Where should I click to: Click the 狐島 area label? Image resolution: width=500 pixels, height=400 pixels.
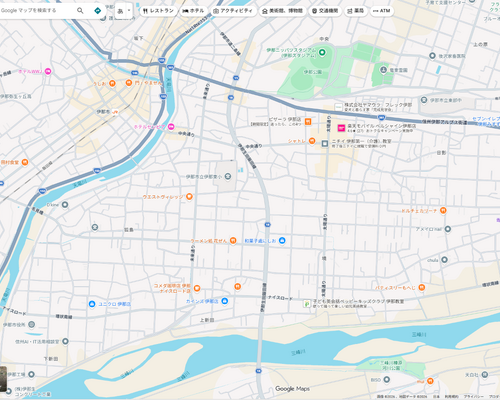tap(129, 230)
